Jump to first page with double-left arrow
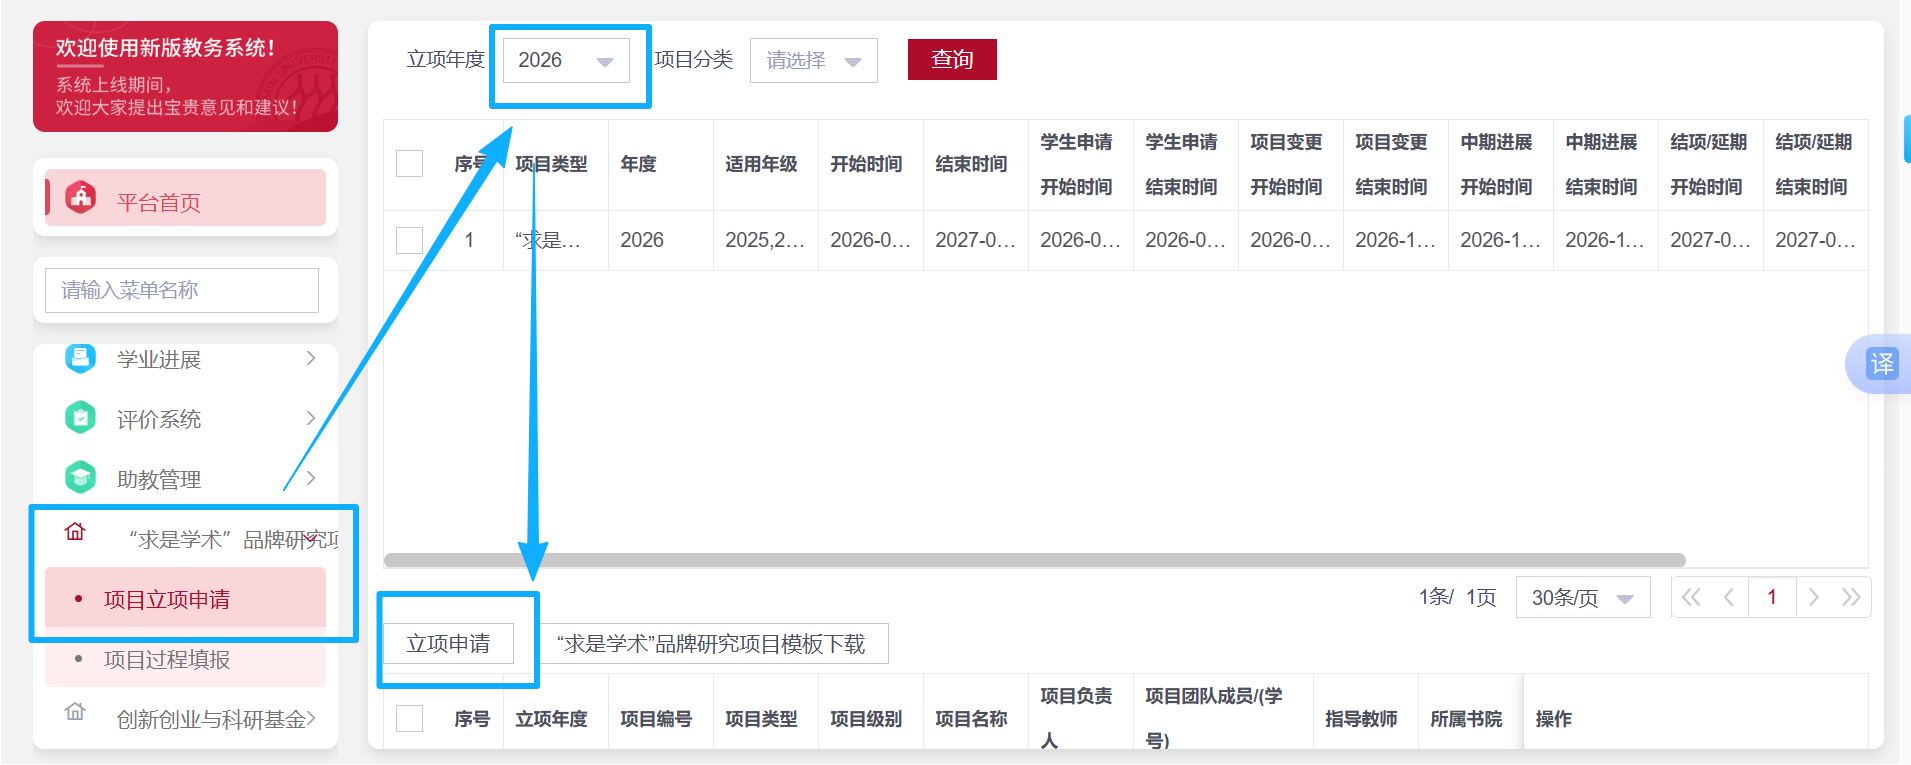The height and width of the screenshot is (765, 1911). [x=1691, y=597]
